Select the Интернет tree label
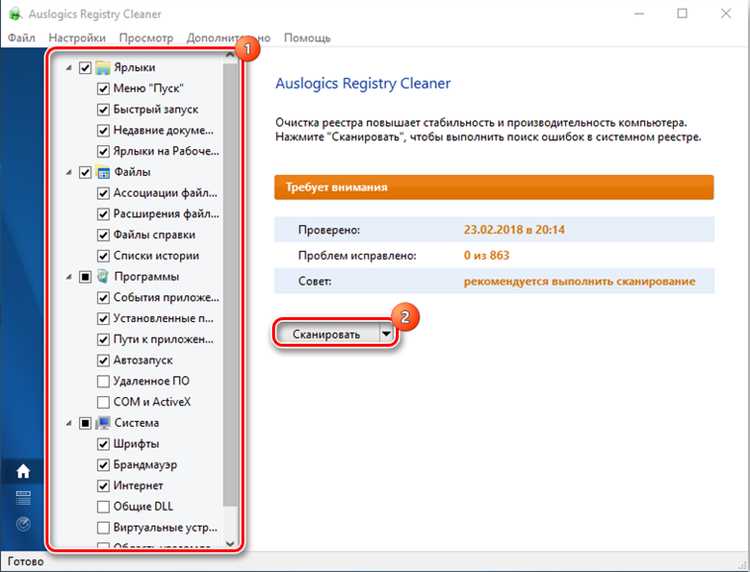Viewport: 750px width, 572px height. [138, 486]
